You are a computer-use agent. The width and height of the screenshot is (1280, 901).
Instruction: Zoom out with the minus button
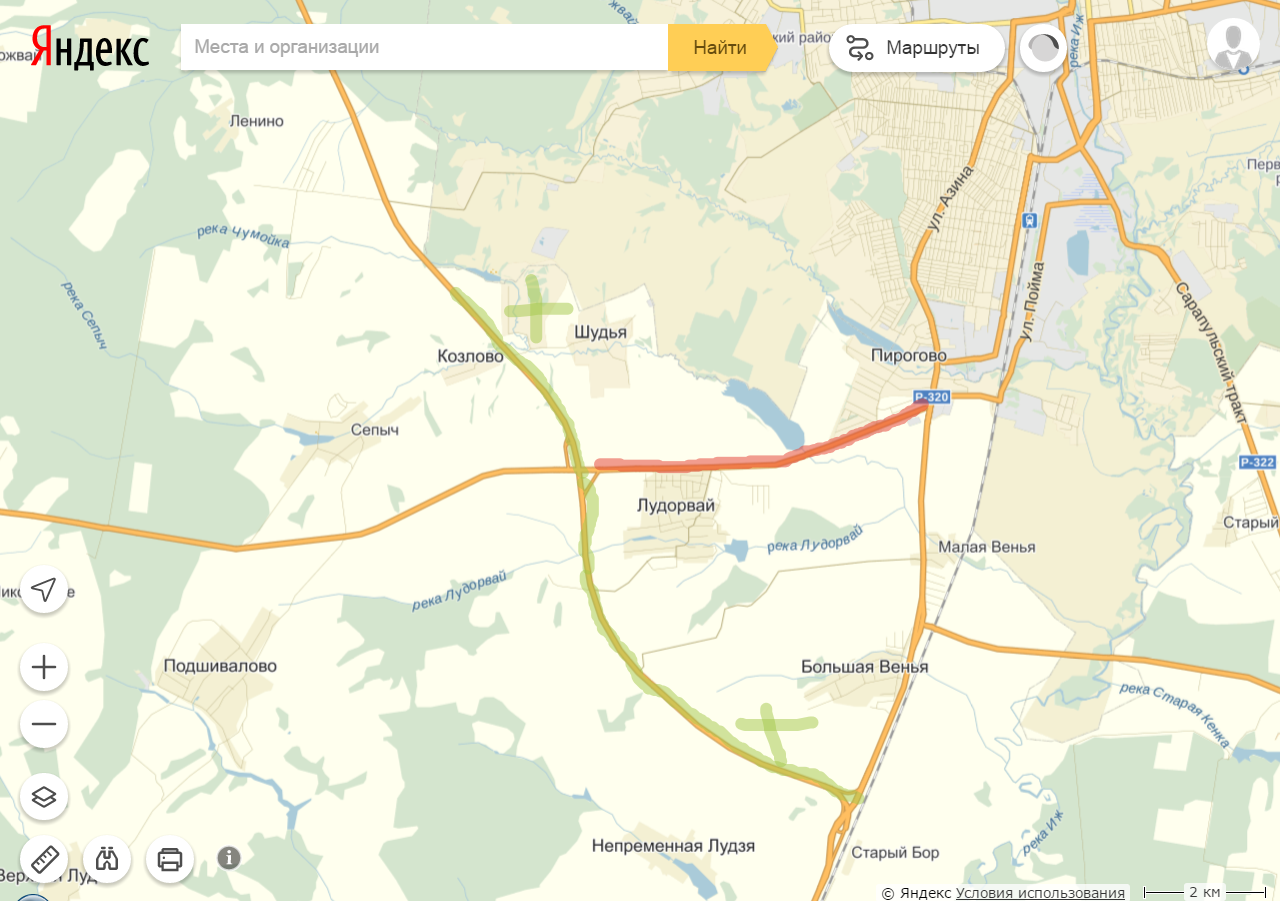pos(44,724)
